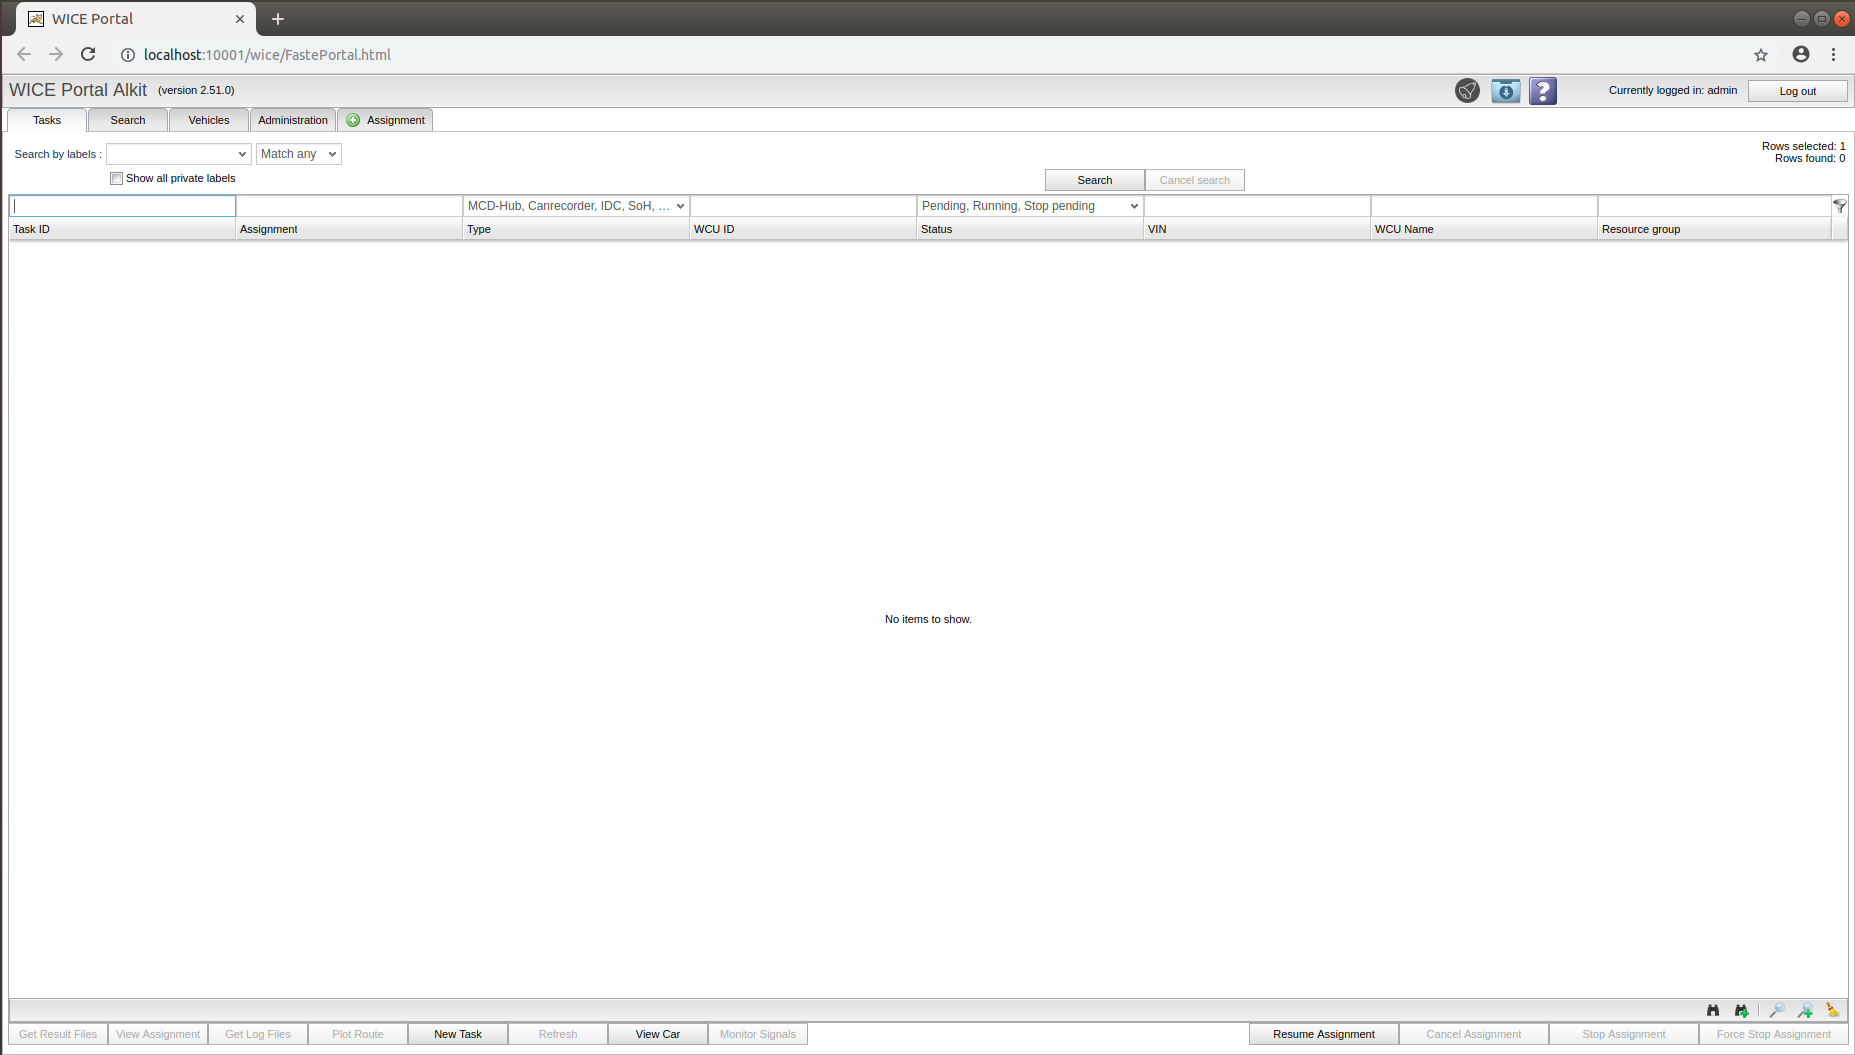Screen dimensions: 1855x1055
Task: Open the Status filter dropdown
Action: 1030,206
